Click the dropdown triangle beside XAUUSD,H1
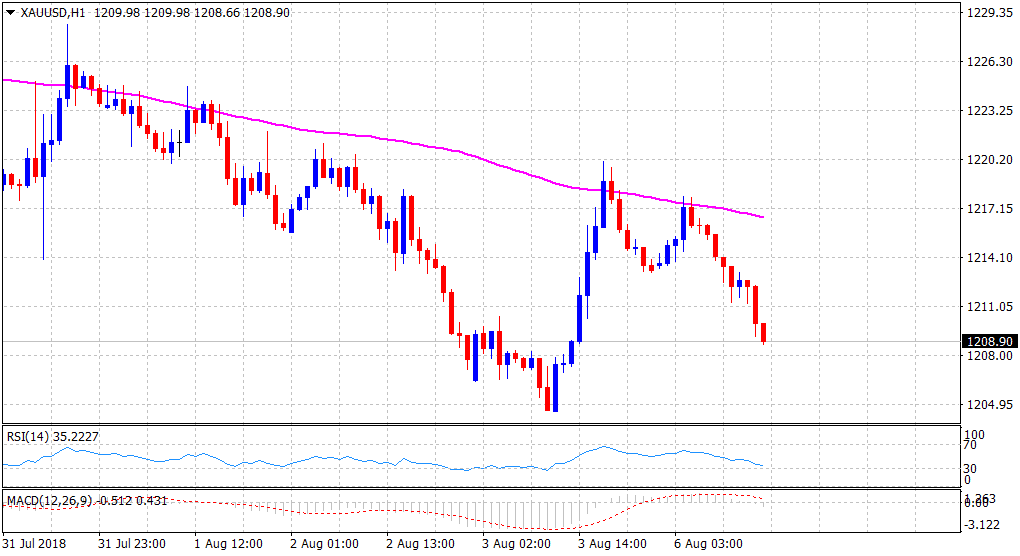 pos(10,13)
